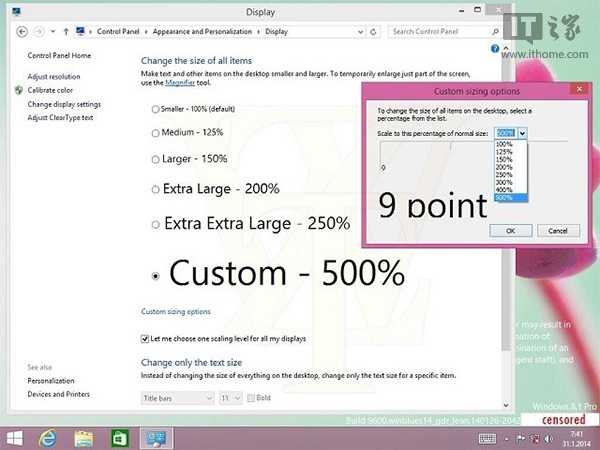Viewport: 600px width, 450px height.
Task: Cancel the Custom sizing options dialog
Action: [558, 231]
